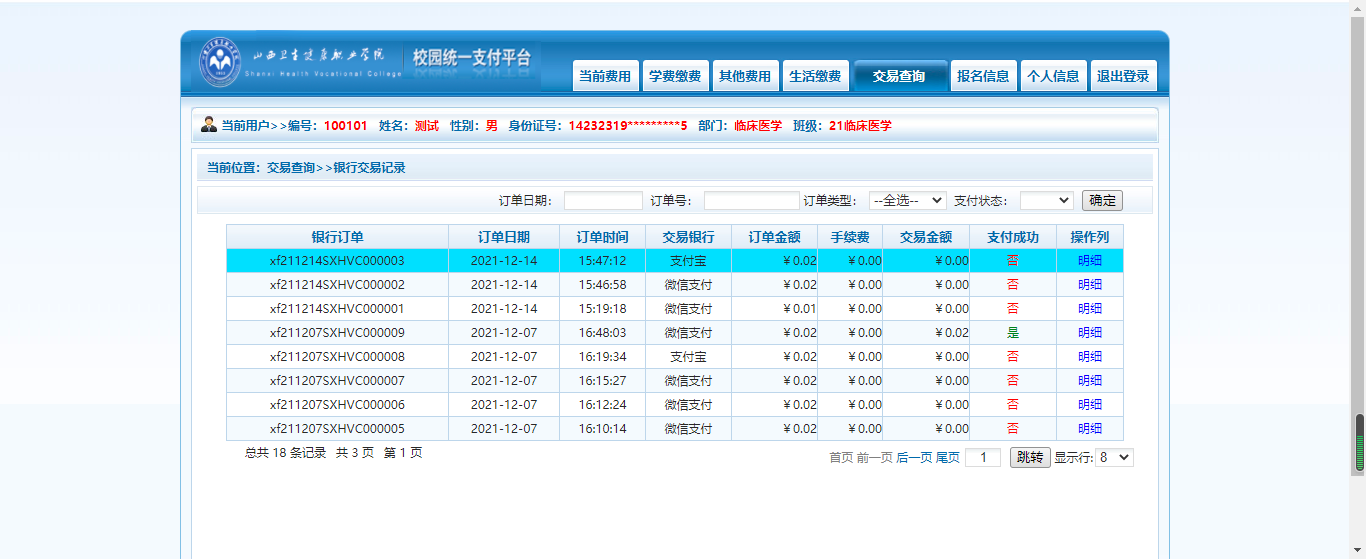The width and height of the screenshot is (1366, 559).
Task: Click the 订单日期 input field
Action: [x=603, y=200]
